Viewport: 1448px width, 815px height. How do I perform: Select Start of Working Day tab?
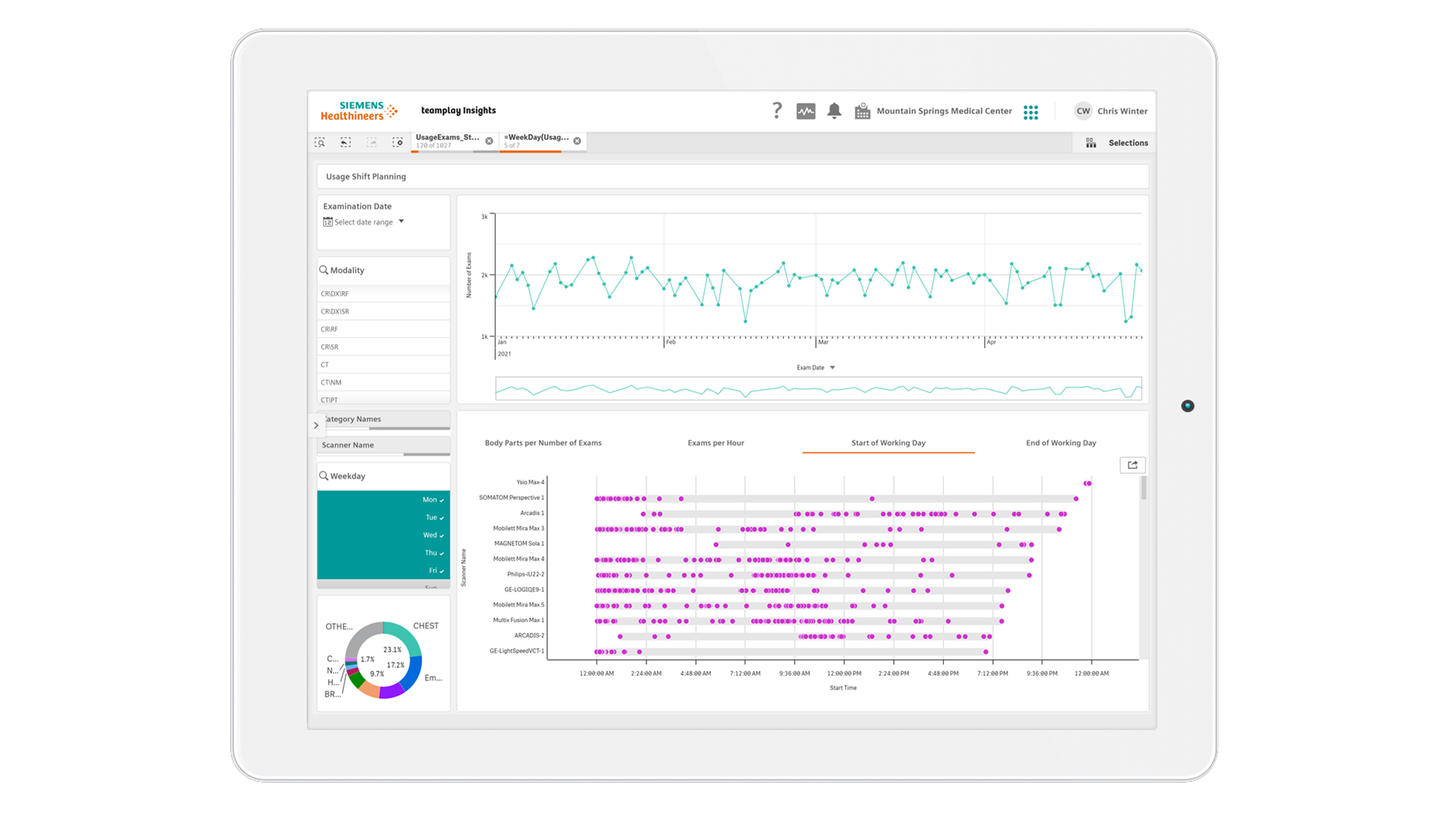[x=888, y=442]
